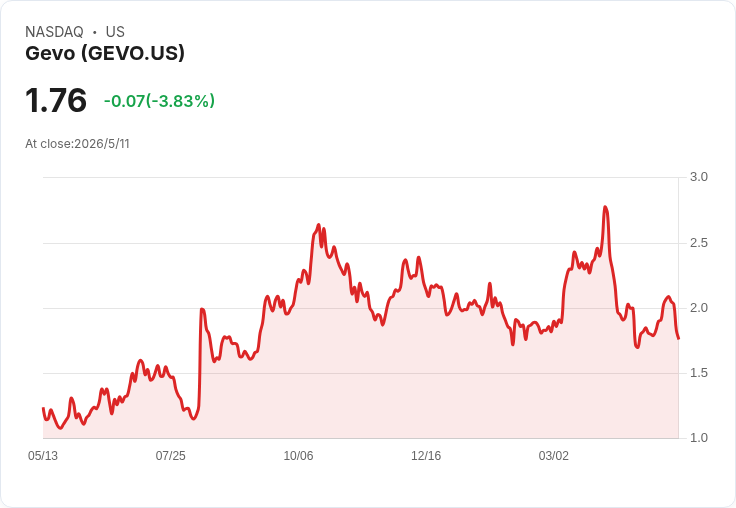Image resolution: width=736 pixels, height=508 pixels.
Task: Click the 1.5 price axis label
Action: [x=698, y=373]
